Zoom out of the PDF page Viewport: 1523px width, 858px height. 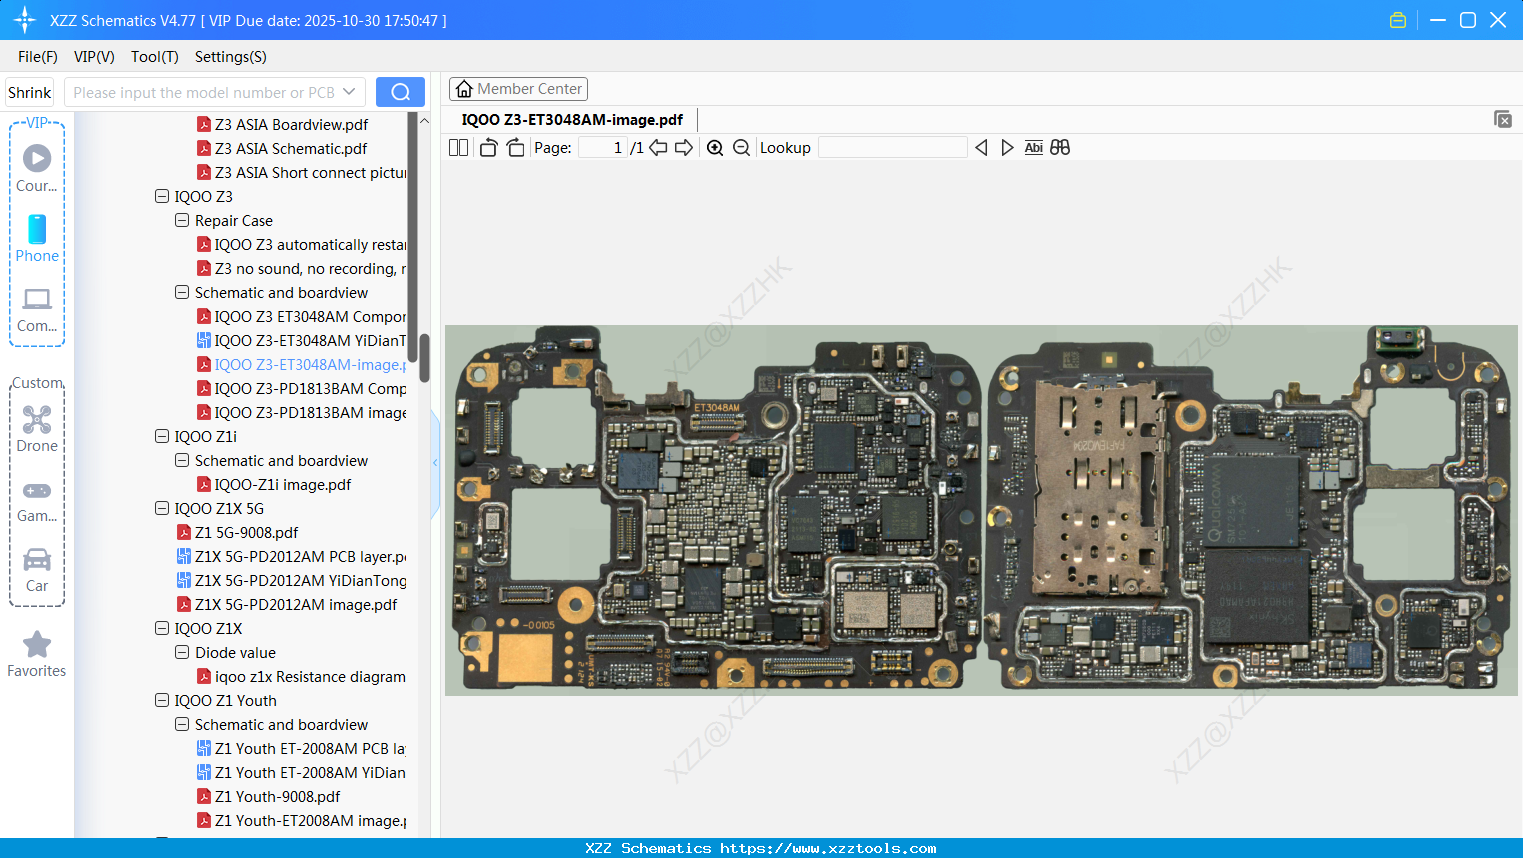tap(741, 147)
